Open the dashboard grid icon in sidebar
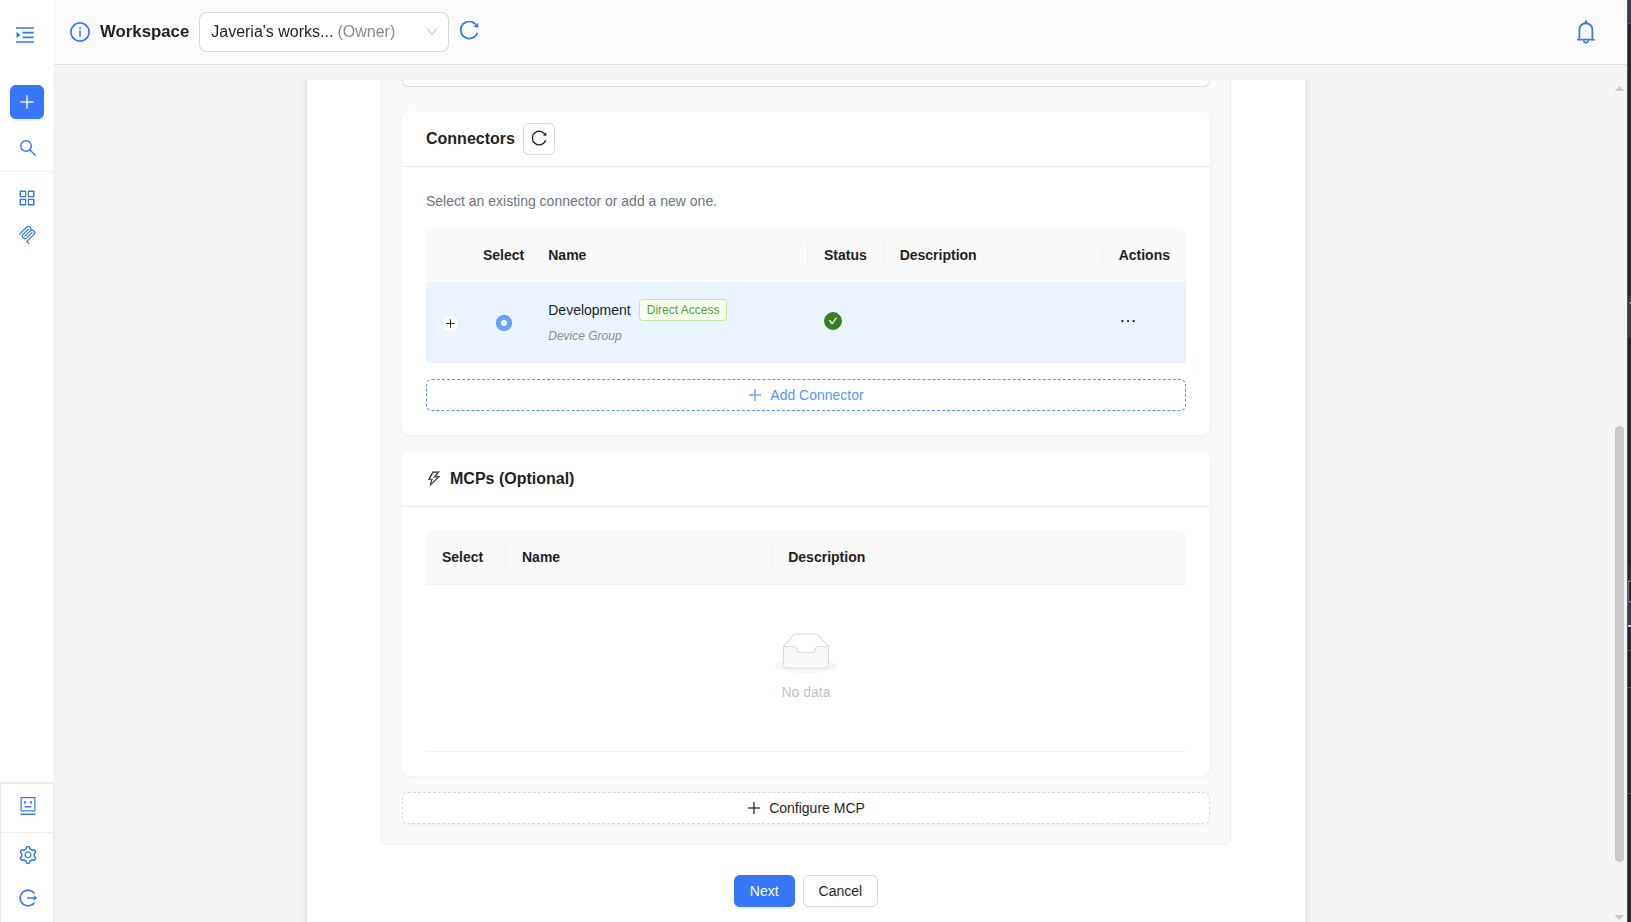Viewport: 1631px width, 922px height. (27, 198)
